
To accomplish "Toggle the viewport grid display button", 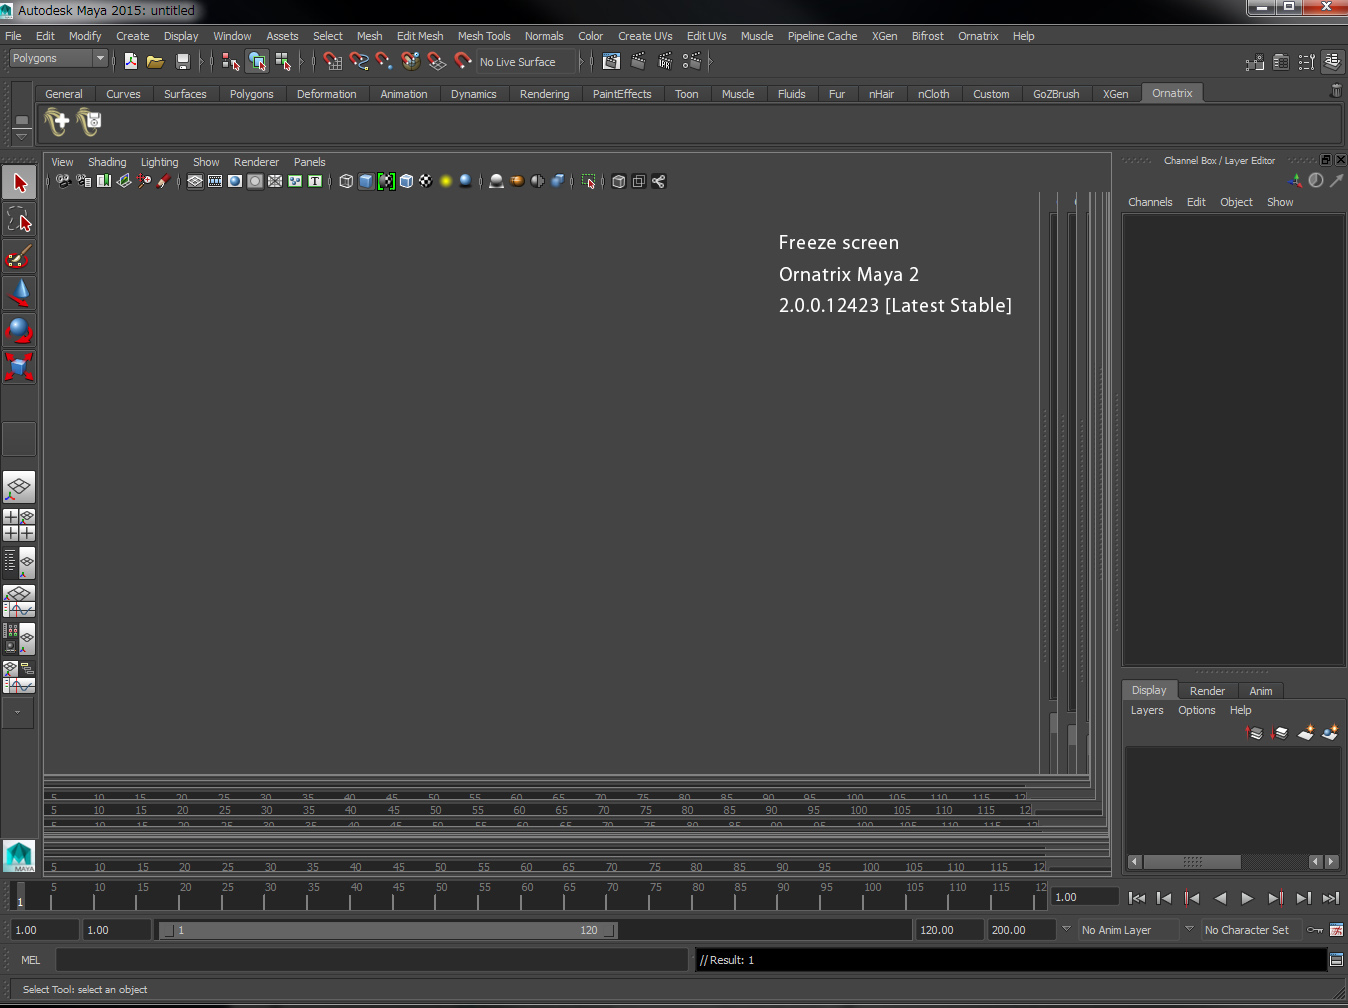I will [195, 181].
